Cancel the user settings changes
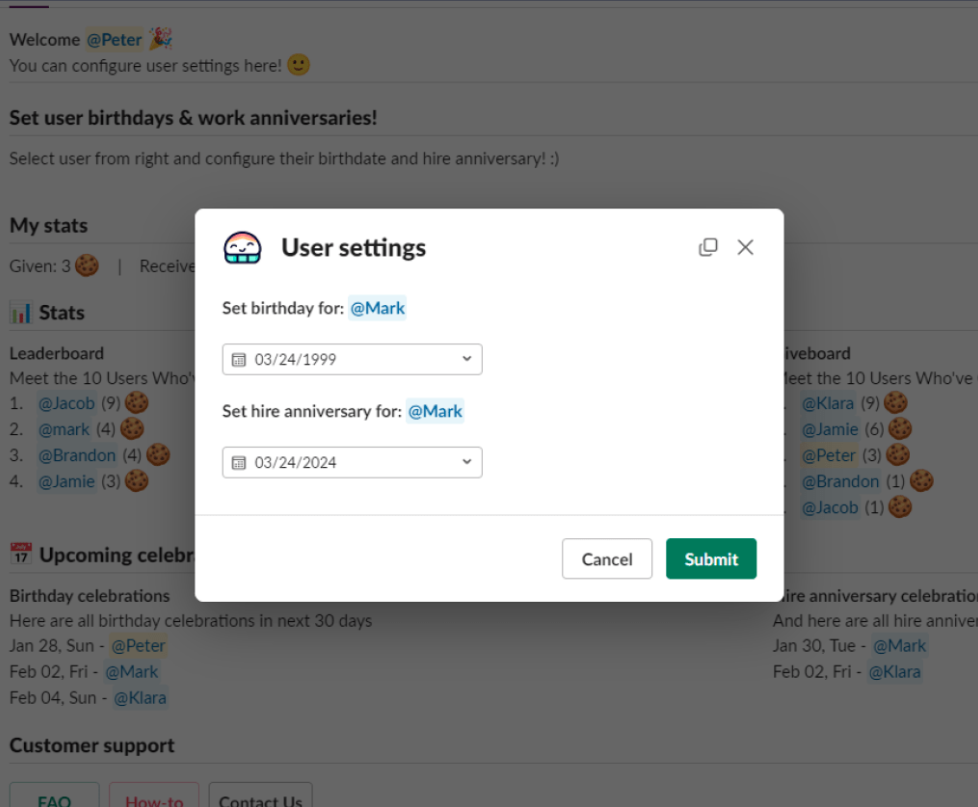 click(607, 559)
